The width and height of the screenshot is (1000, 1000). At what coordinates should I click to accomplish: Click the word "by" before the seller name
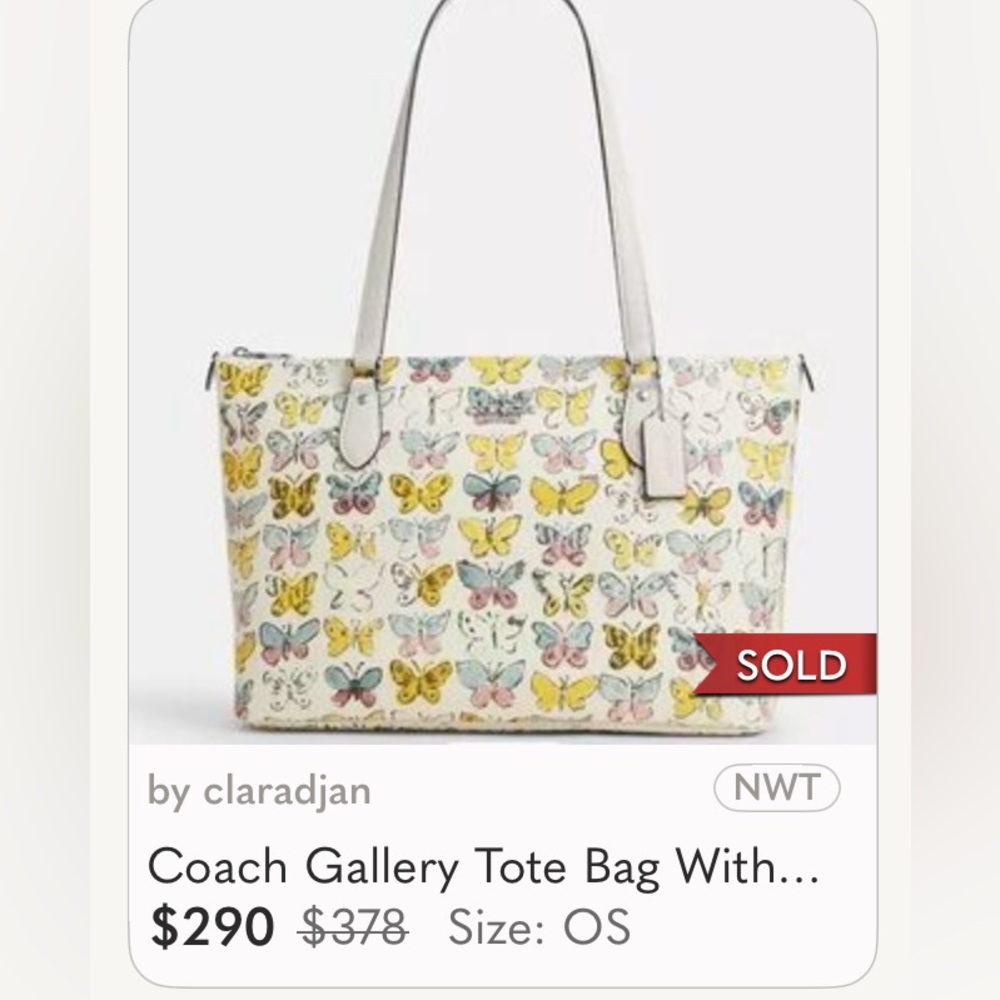(169, 792)
